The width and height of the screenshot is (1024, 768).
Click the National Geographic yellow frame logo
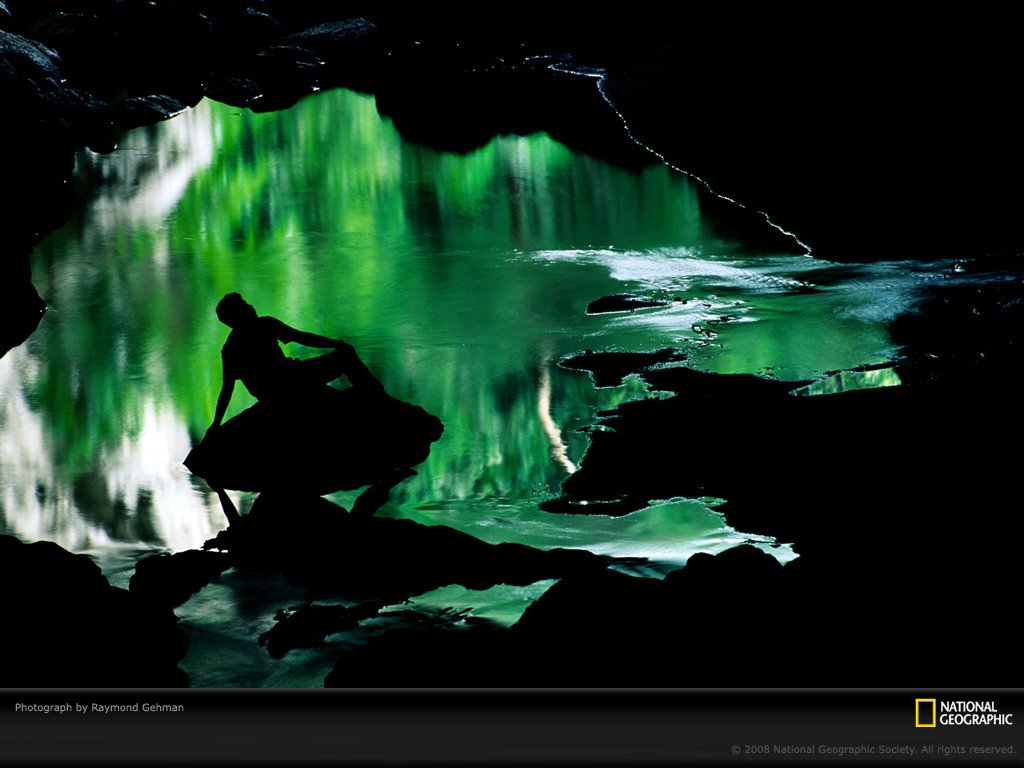pos(925,712)
